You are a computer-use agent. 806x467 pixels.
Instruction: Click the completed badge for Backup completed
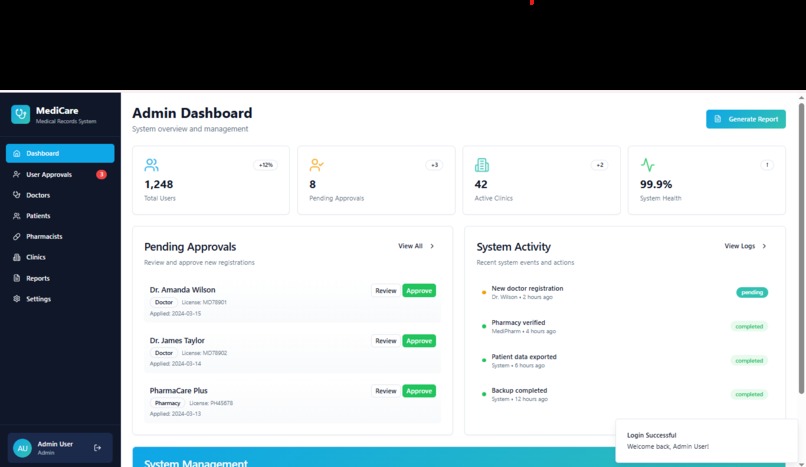(749, 395)
